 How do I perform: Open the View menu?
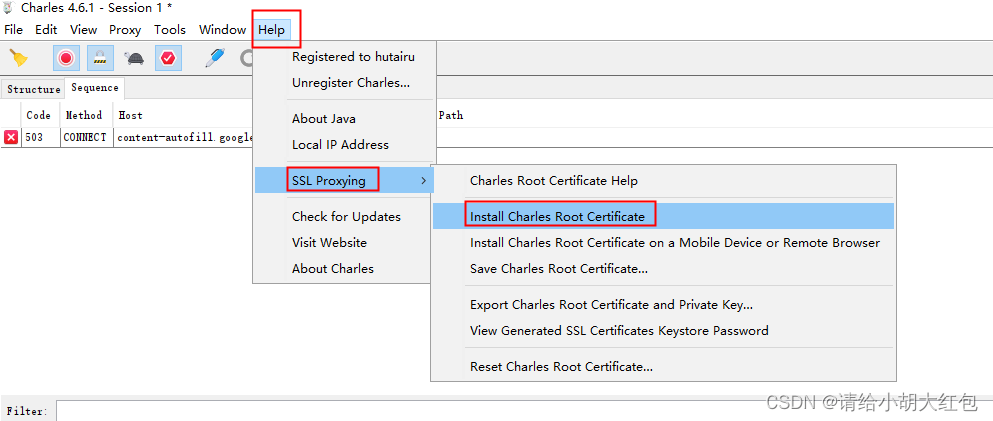tap(84, 30)
